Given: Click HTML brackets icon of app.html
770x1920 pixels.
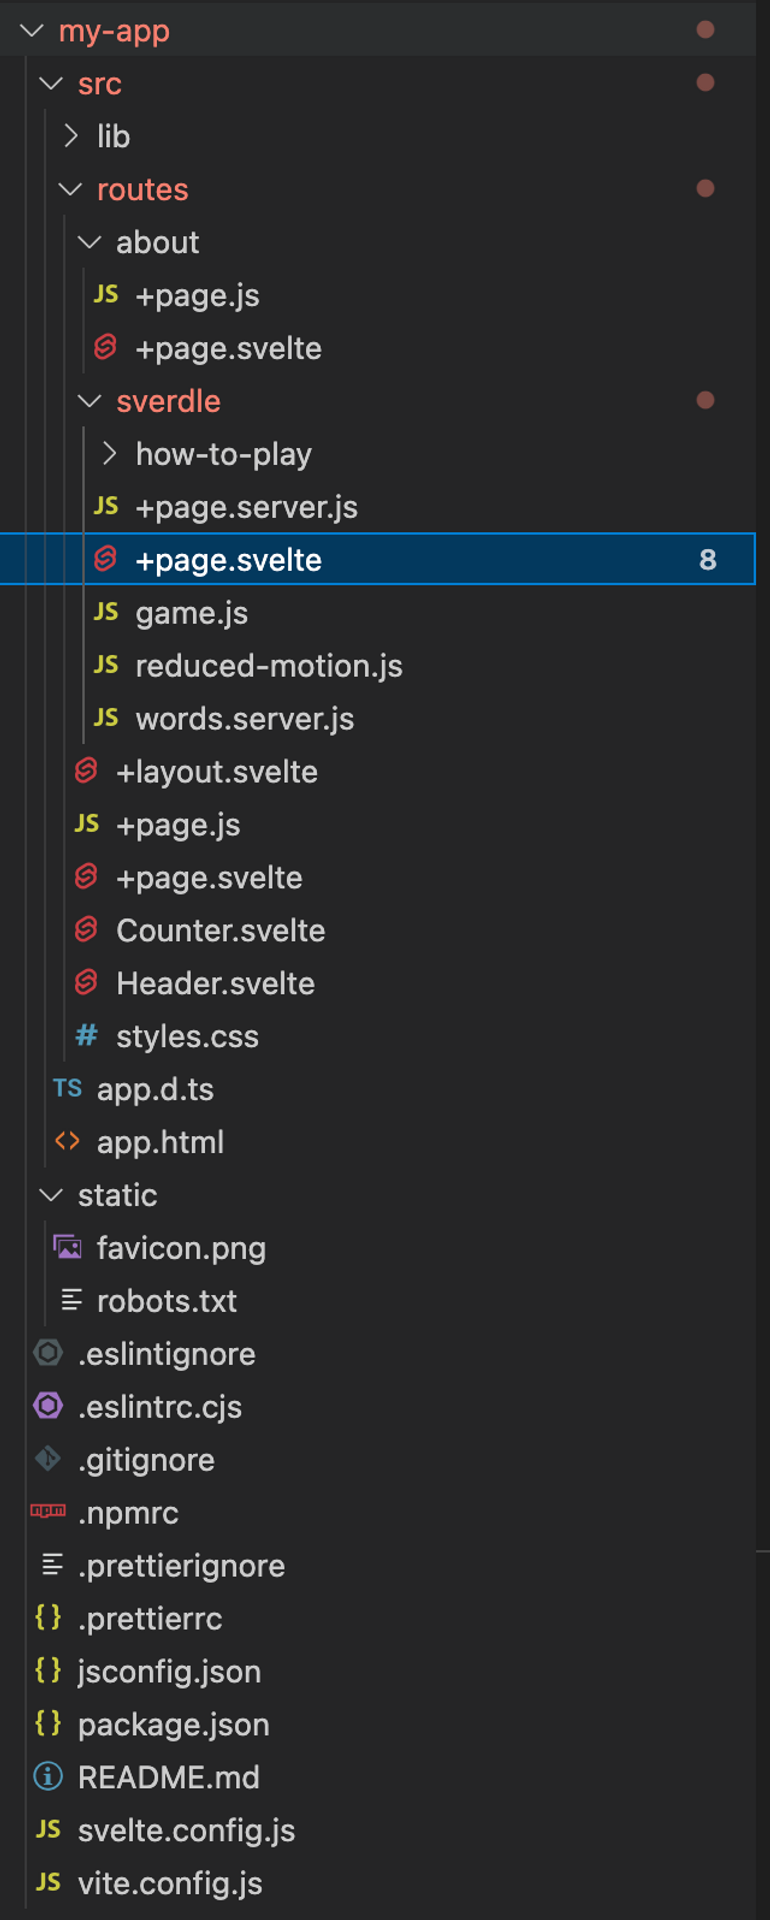Looking at the screenshot, I should point(67,1142).
